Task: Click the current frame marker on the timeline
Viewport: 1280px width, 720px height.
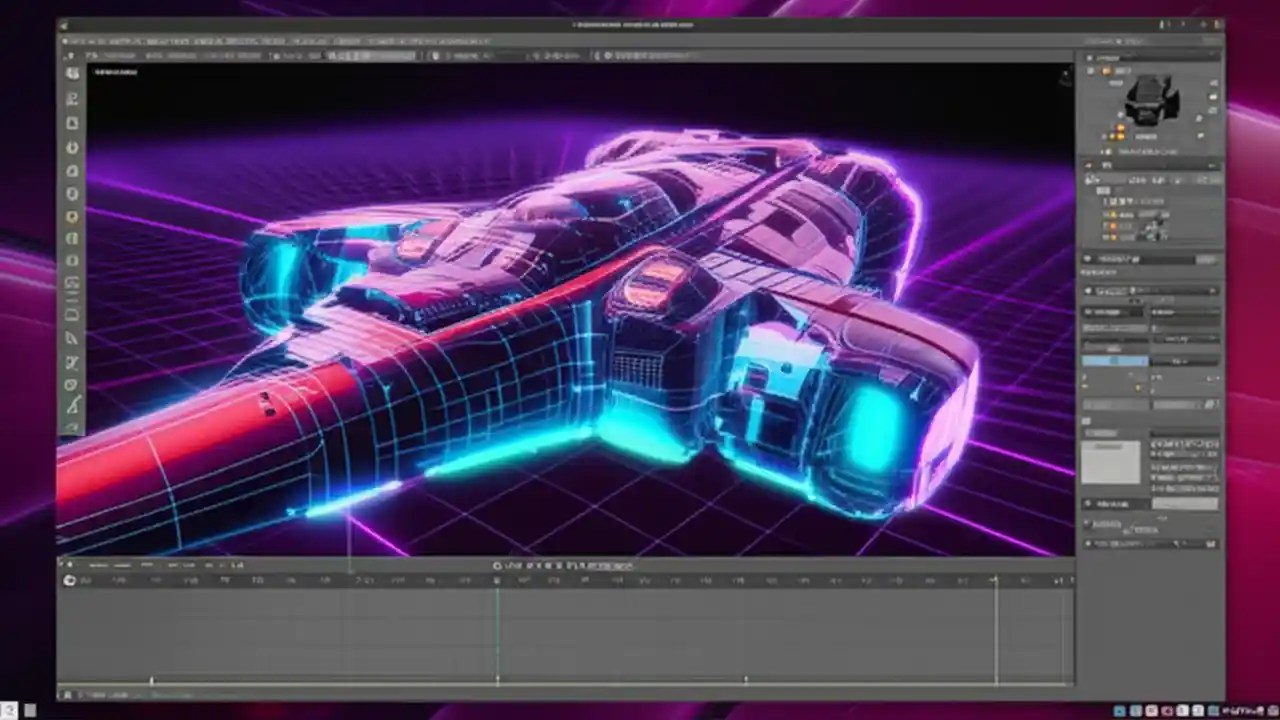Action: point(498,581)
